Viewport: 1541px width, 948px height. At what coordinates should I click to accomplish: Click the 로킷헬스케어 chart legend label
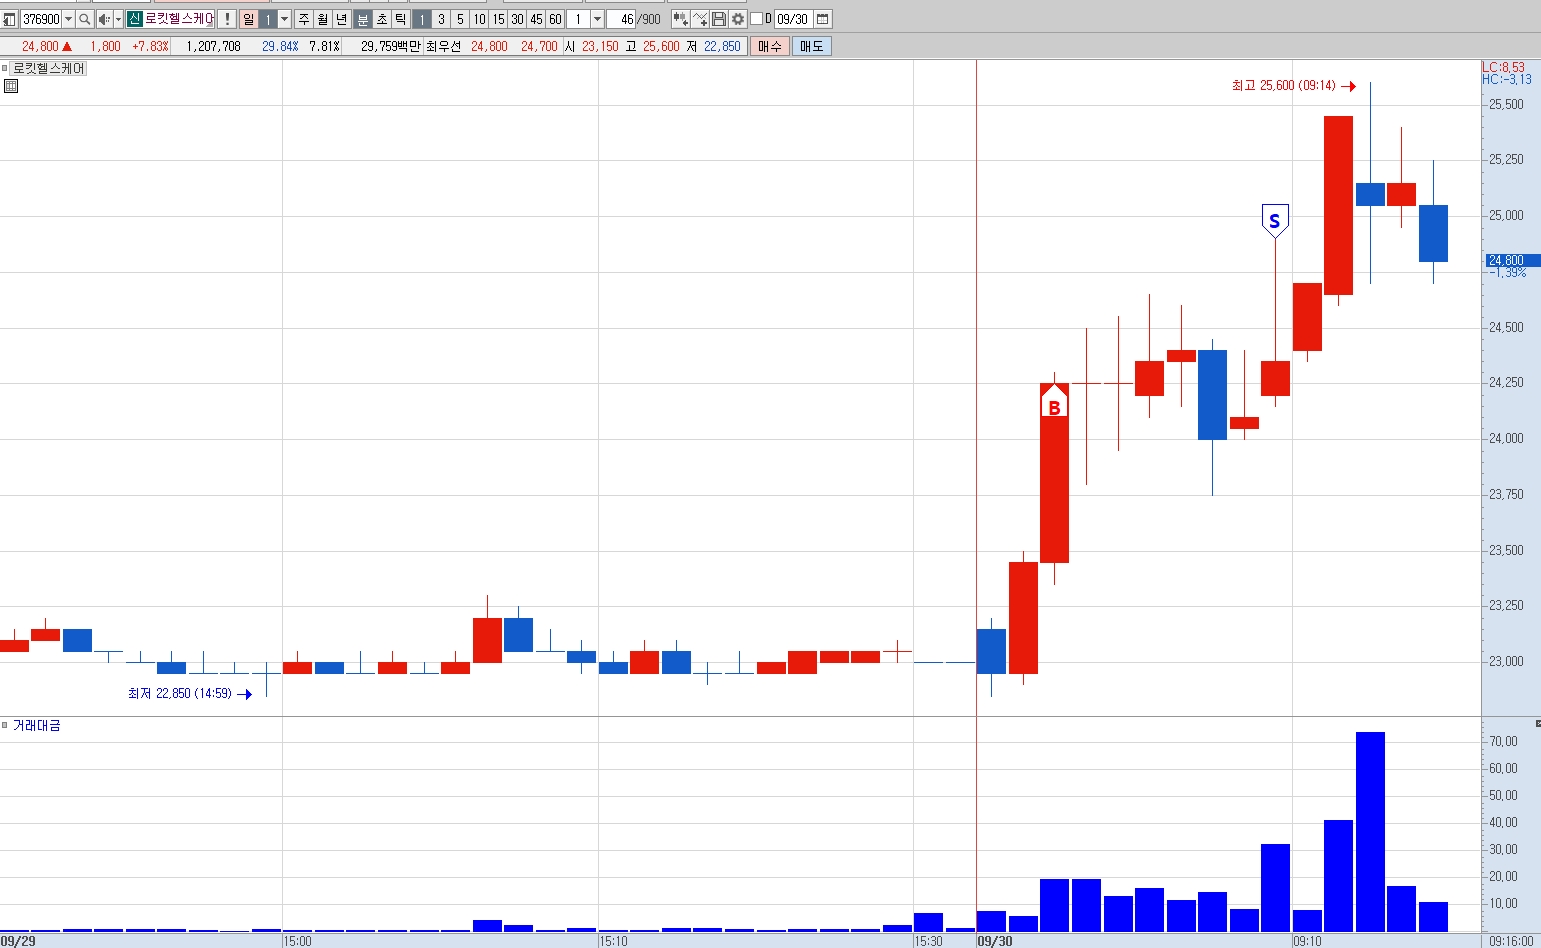pos(48,68)
